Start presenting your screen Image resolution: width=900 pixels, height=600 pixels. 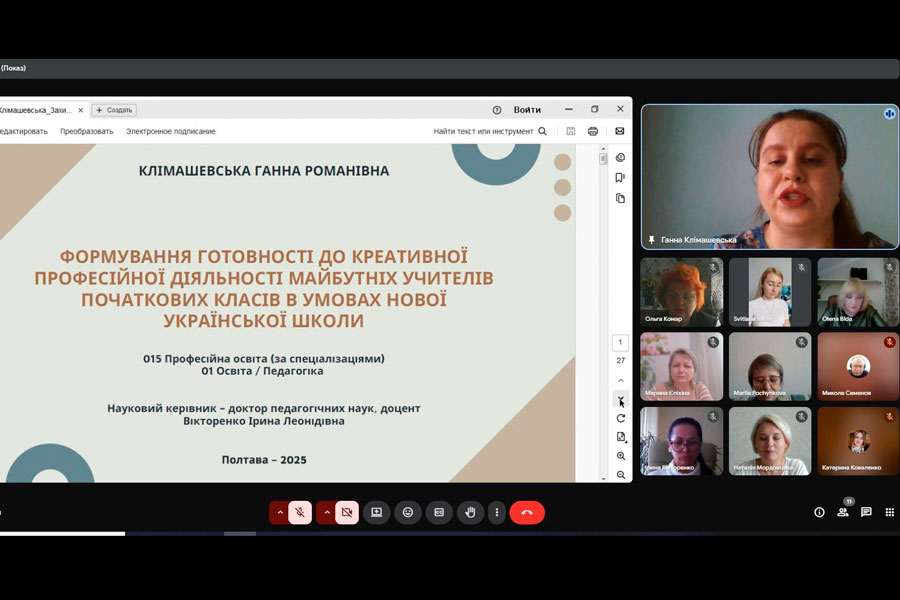pyautogui.click(x=377, y=512)
